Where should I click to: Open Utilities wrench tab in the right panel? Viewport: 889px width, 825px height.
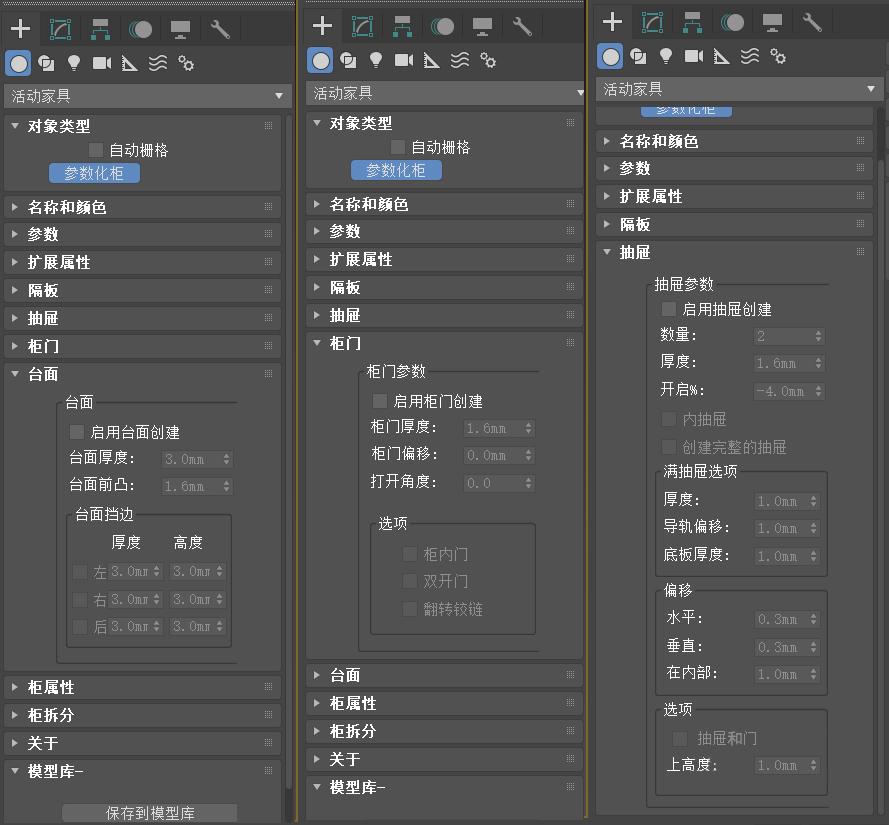(x=812, y=21)
